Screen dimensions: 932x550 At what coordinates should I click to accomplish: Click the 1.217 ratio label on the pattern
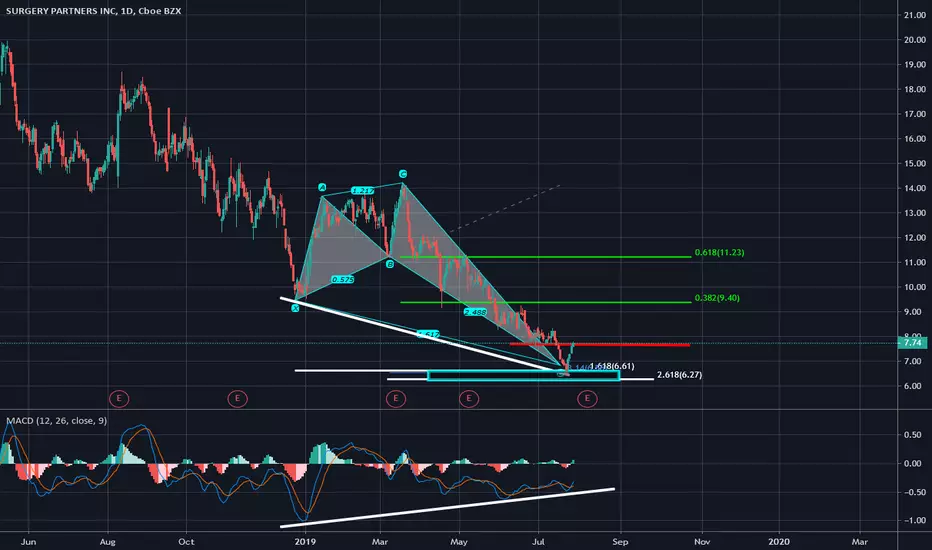[363, 191]
